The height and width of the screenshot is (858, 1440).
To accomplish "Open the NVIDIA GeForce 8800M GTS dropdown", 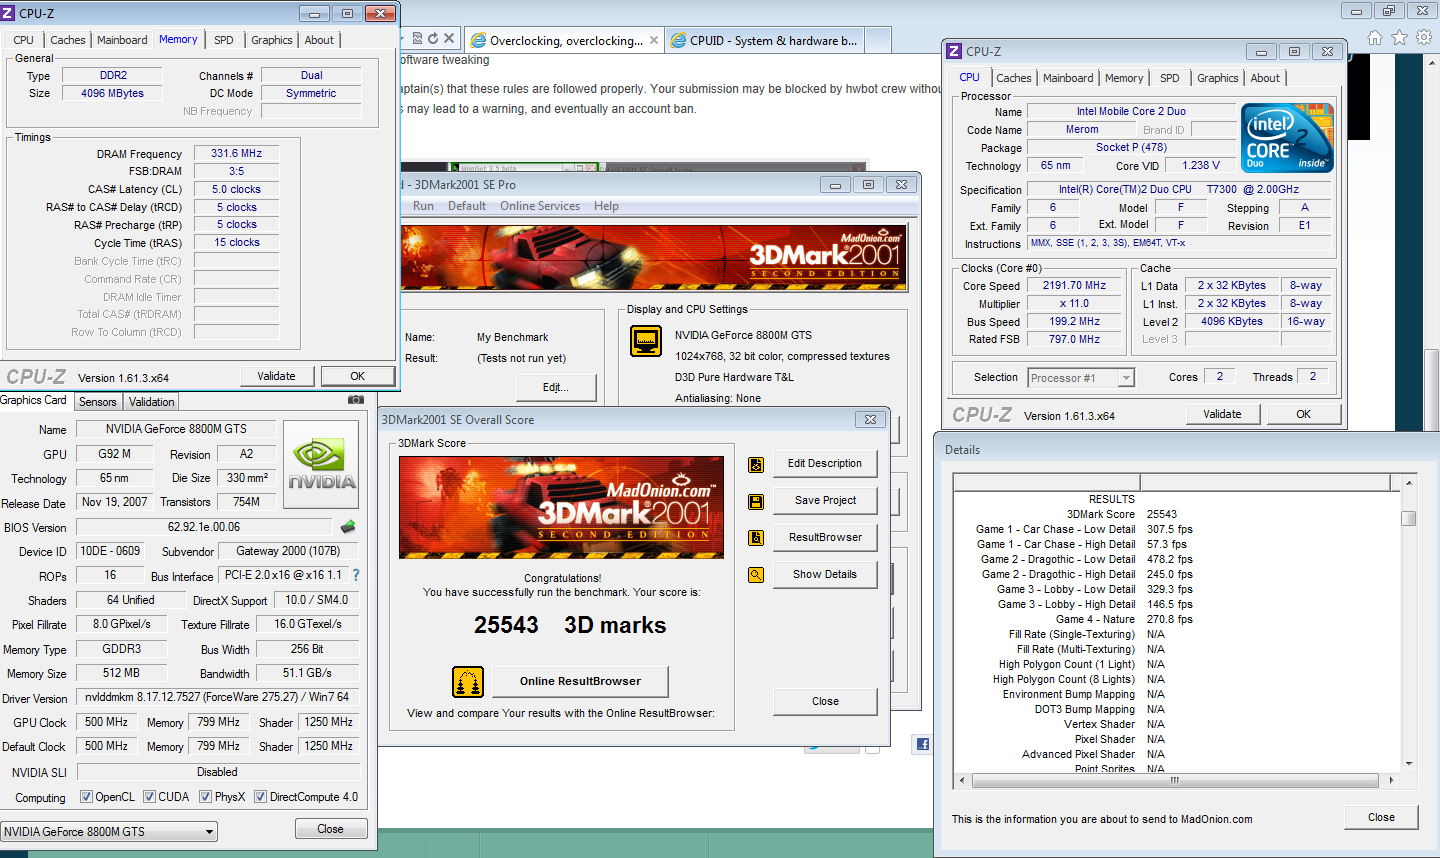I will coord(109,831).
